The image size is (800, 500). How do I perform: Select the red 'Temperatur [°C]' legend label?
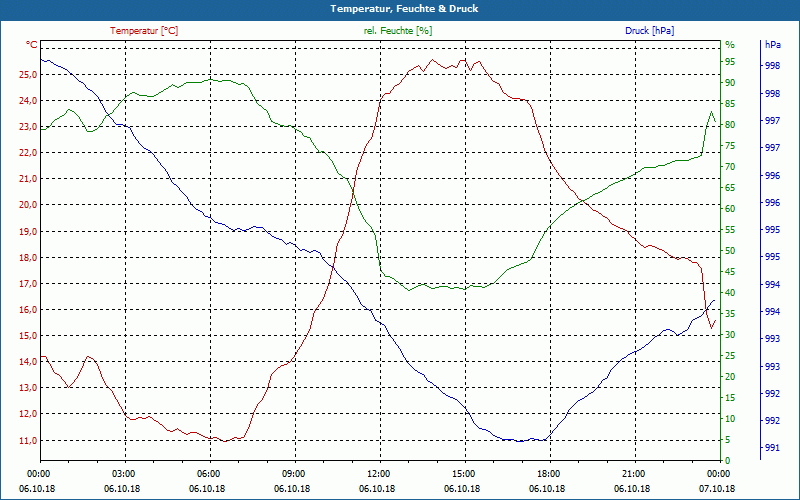click(144, 31)
